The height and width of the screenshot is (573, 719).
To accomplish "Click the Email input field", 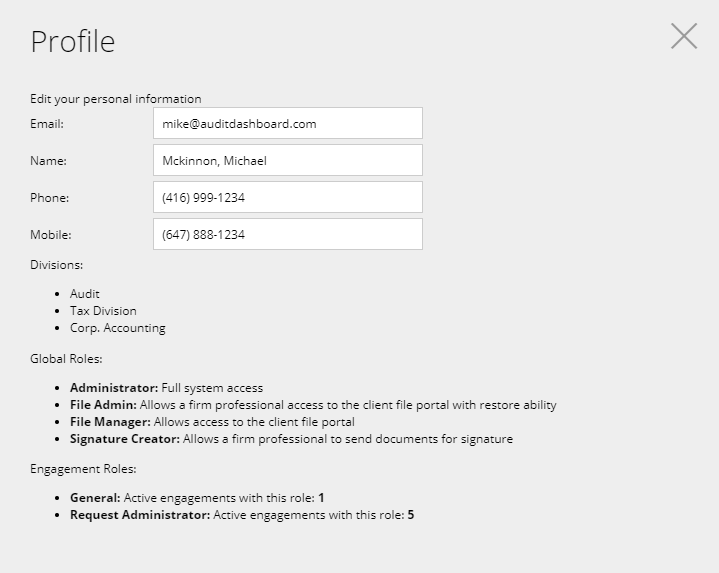I will coord(287,124).
